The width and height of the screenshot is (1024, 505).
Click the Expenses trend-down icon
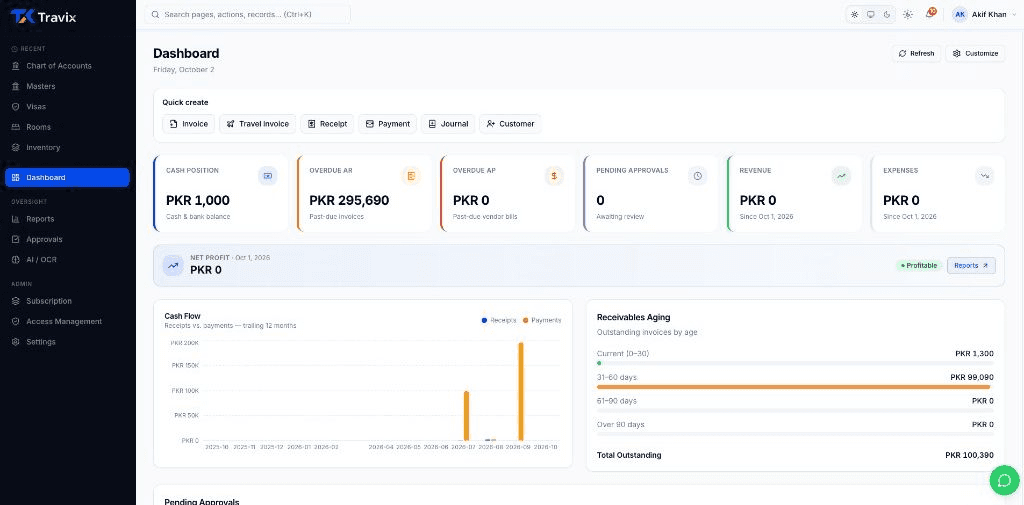[985, 176]
